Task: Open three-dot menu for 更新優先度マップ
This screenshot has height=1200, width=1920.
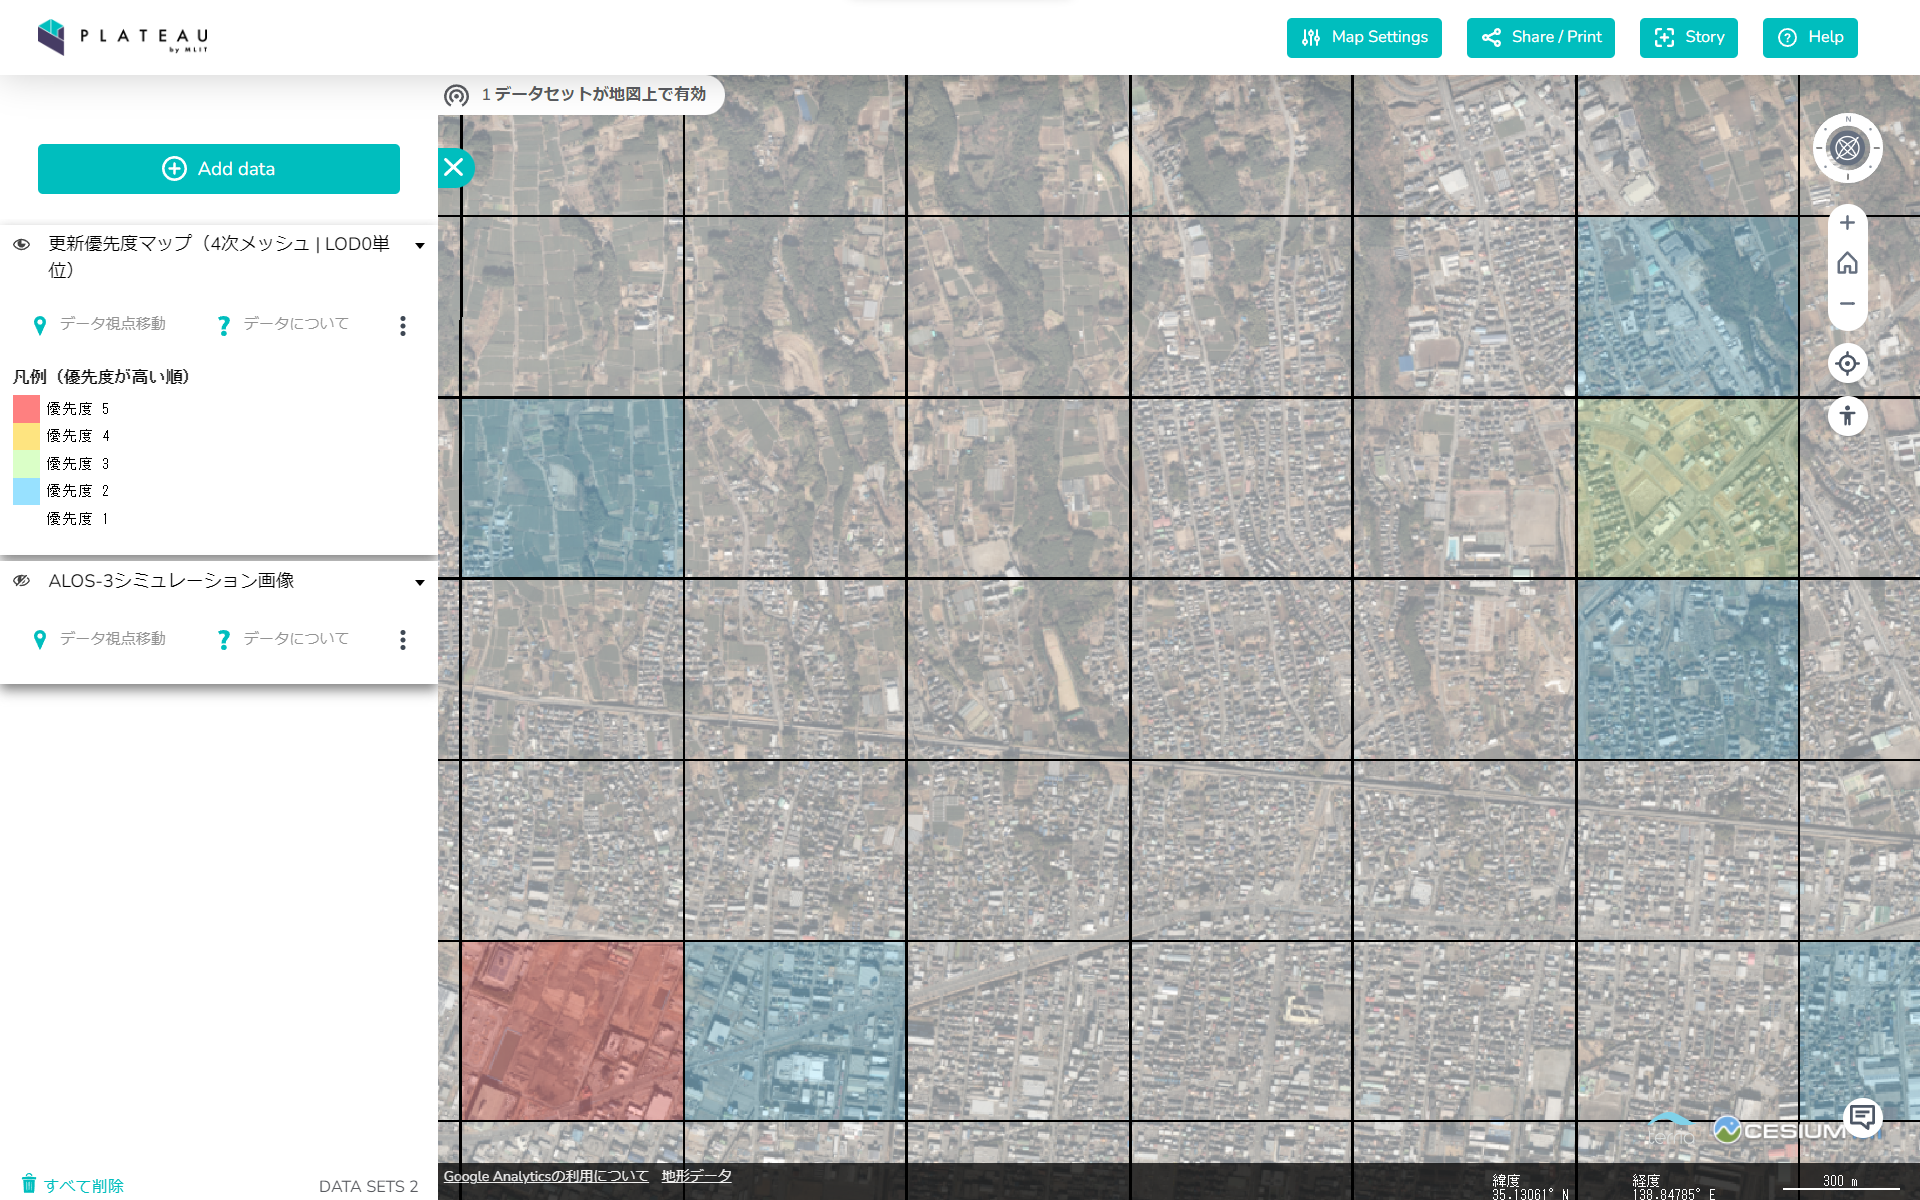Action: tap(403, 326)
